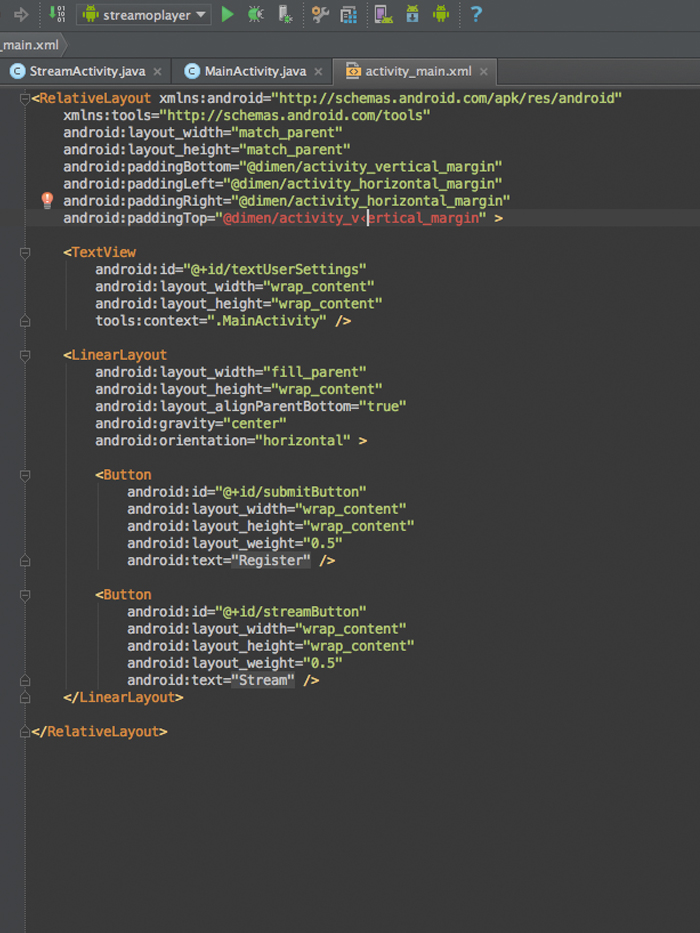The height and width of the screenshot is (933, 700).
Task: Click the red activity_vertical_margin paddingTop value
Action: [350, 218]
